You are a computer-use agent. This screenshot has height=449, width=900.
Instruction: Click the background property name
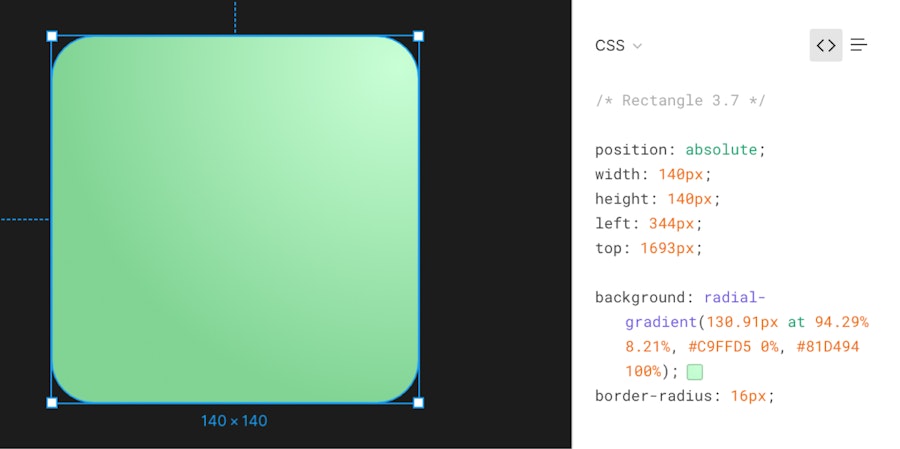click(x=640, y=297)
